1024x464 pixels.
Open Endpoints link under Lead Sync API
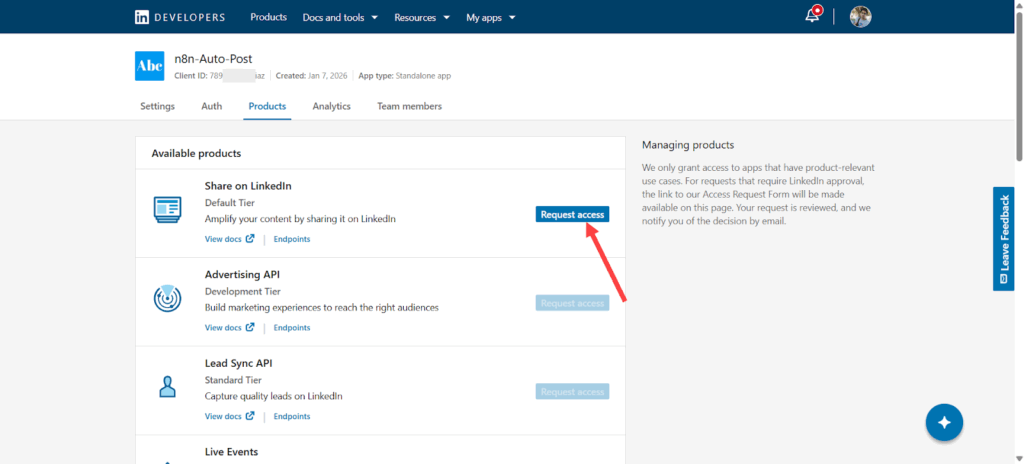[292, 416]
